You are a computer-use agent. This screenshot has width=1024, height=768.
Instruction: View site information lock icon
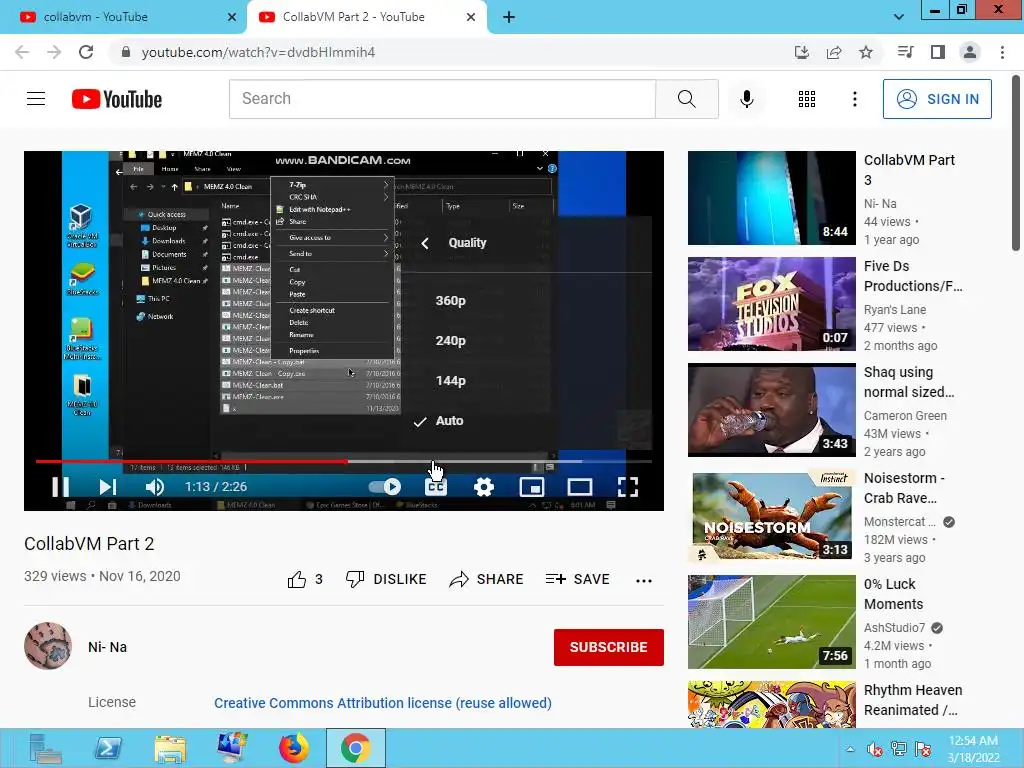click(126, 52)
